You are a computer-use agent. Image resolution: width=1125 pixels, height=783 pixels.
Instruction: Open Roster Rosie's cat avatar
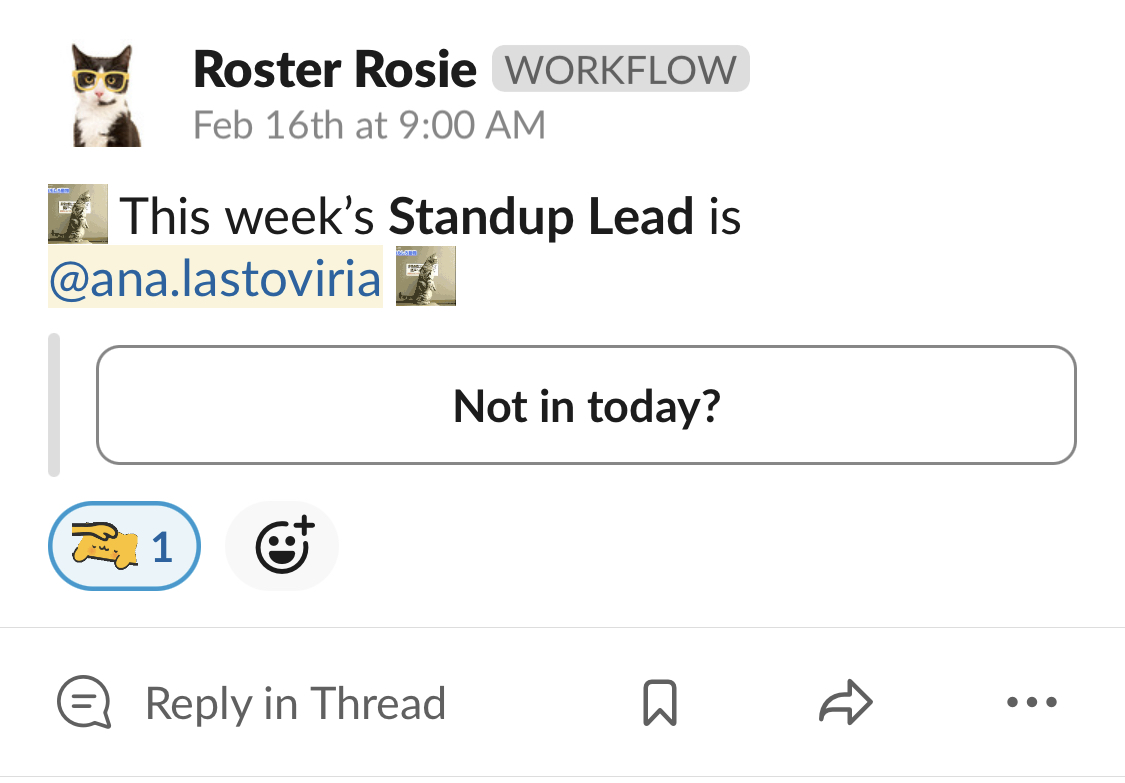[107, 95]
